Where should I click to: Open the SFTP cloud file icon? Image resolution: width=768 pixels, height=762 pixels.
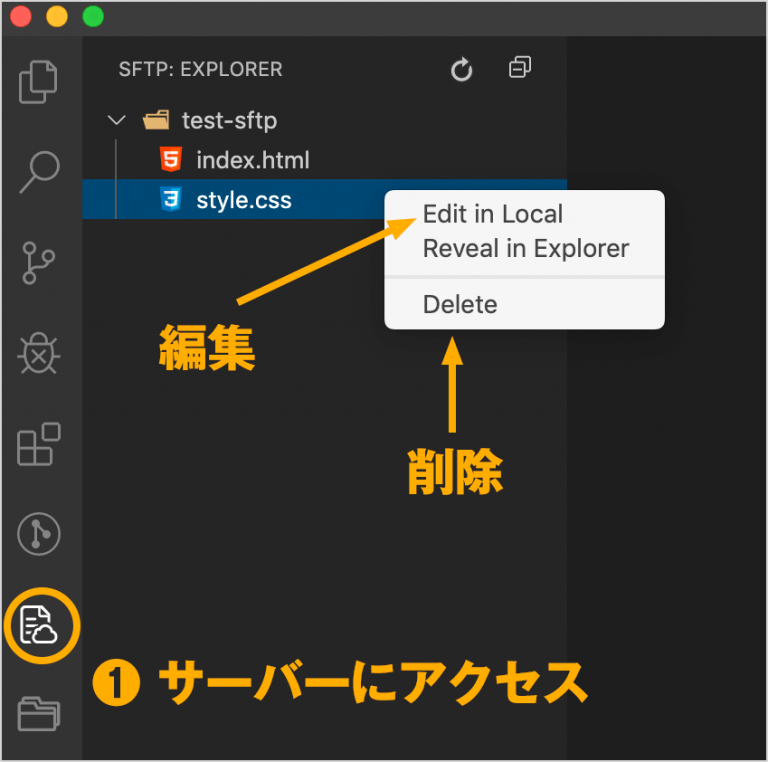click(39, 625)
